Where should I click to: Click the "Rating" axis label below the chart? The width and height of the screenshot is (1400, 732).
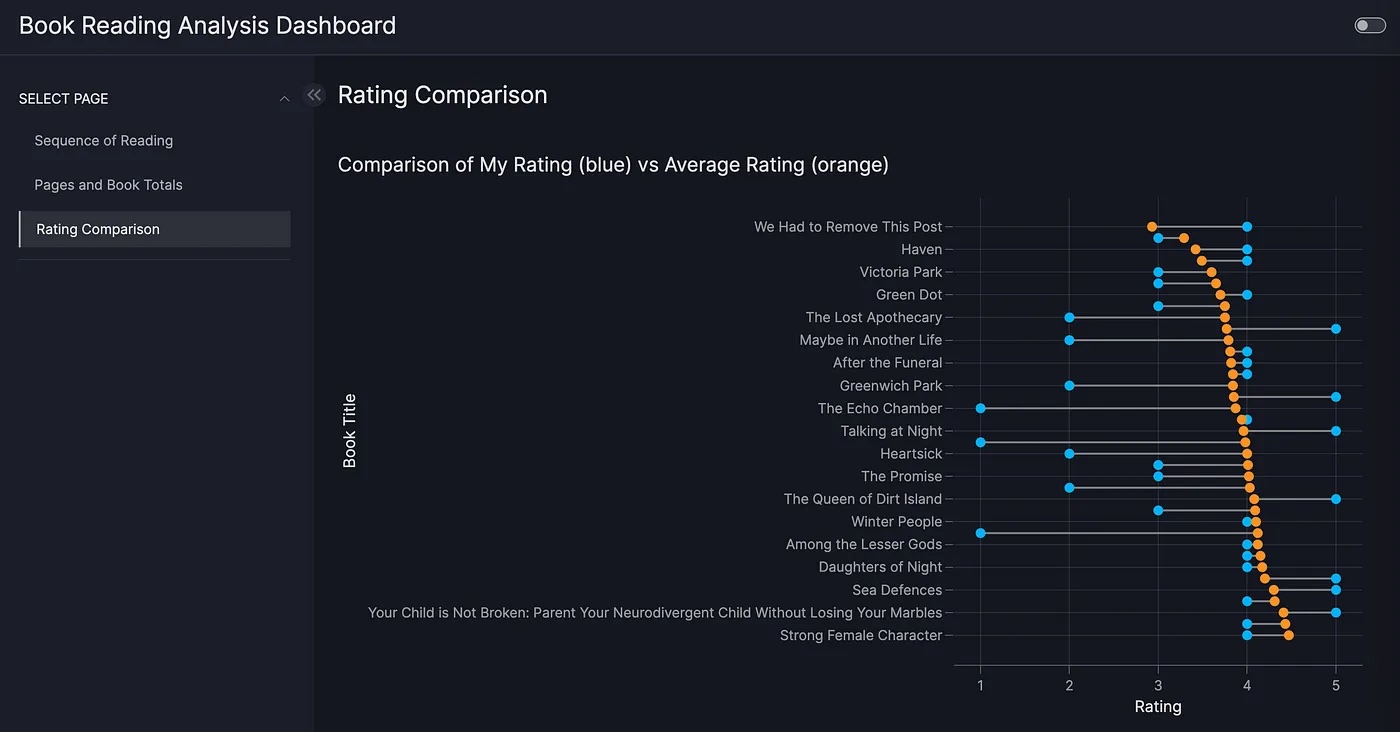pyautogui.click(x=1157, y=706)
